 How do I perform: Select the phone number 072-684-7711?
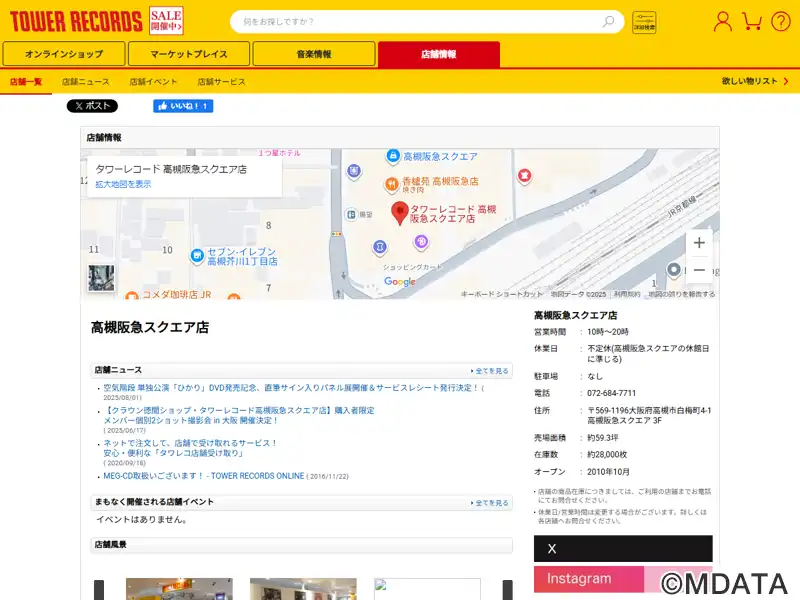coord(611,393)
